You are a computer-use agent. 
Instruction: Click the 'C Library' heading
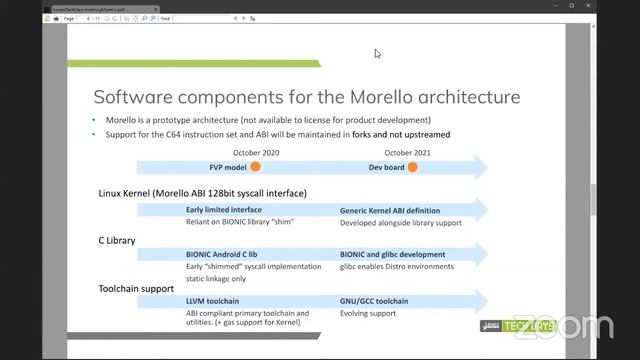(117, 240)
